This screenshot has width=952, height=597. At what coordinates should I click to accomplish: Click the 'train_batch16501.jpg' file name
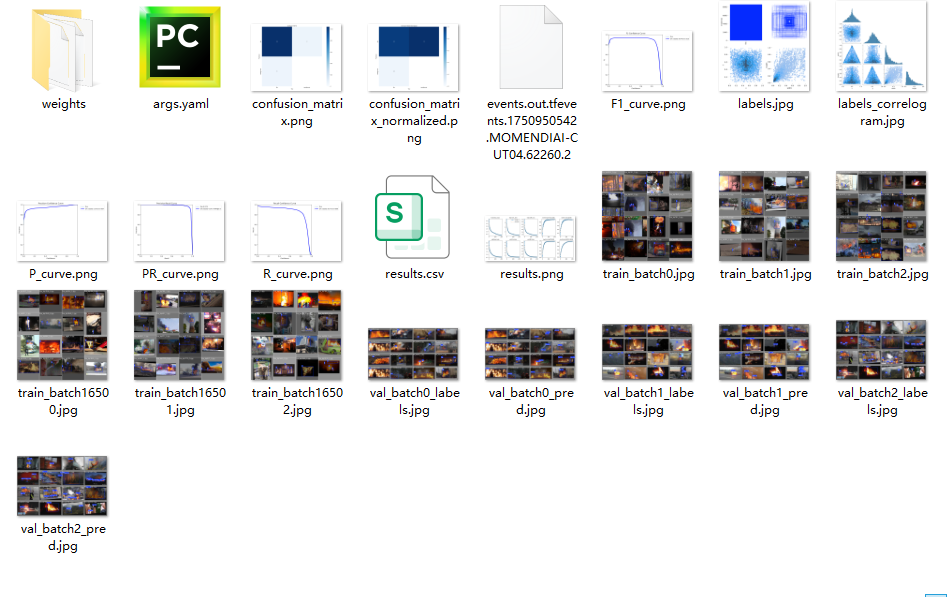point(180,401)
